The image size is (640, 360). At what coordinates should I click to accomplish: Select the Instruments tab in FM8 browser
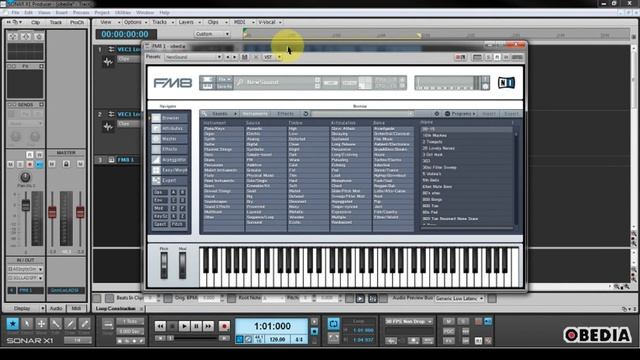pos(255,113)
